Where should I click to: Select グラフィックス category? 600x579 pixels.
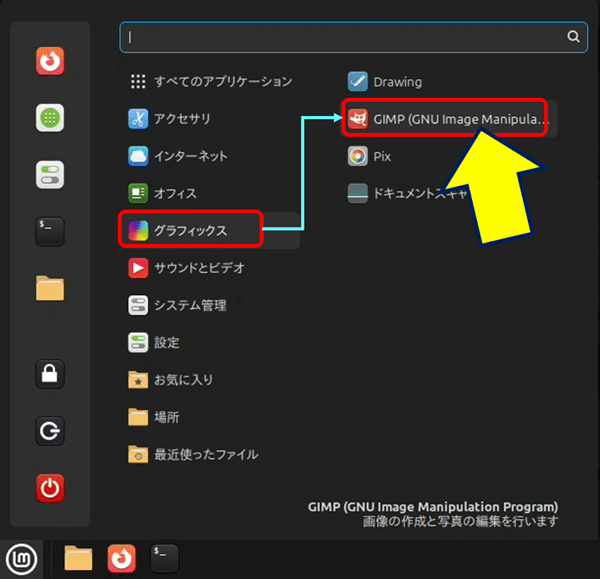(x=211, y=230)
